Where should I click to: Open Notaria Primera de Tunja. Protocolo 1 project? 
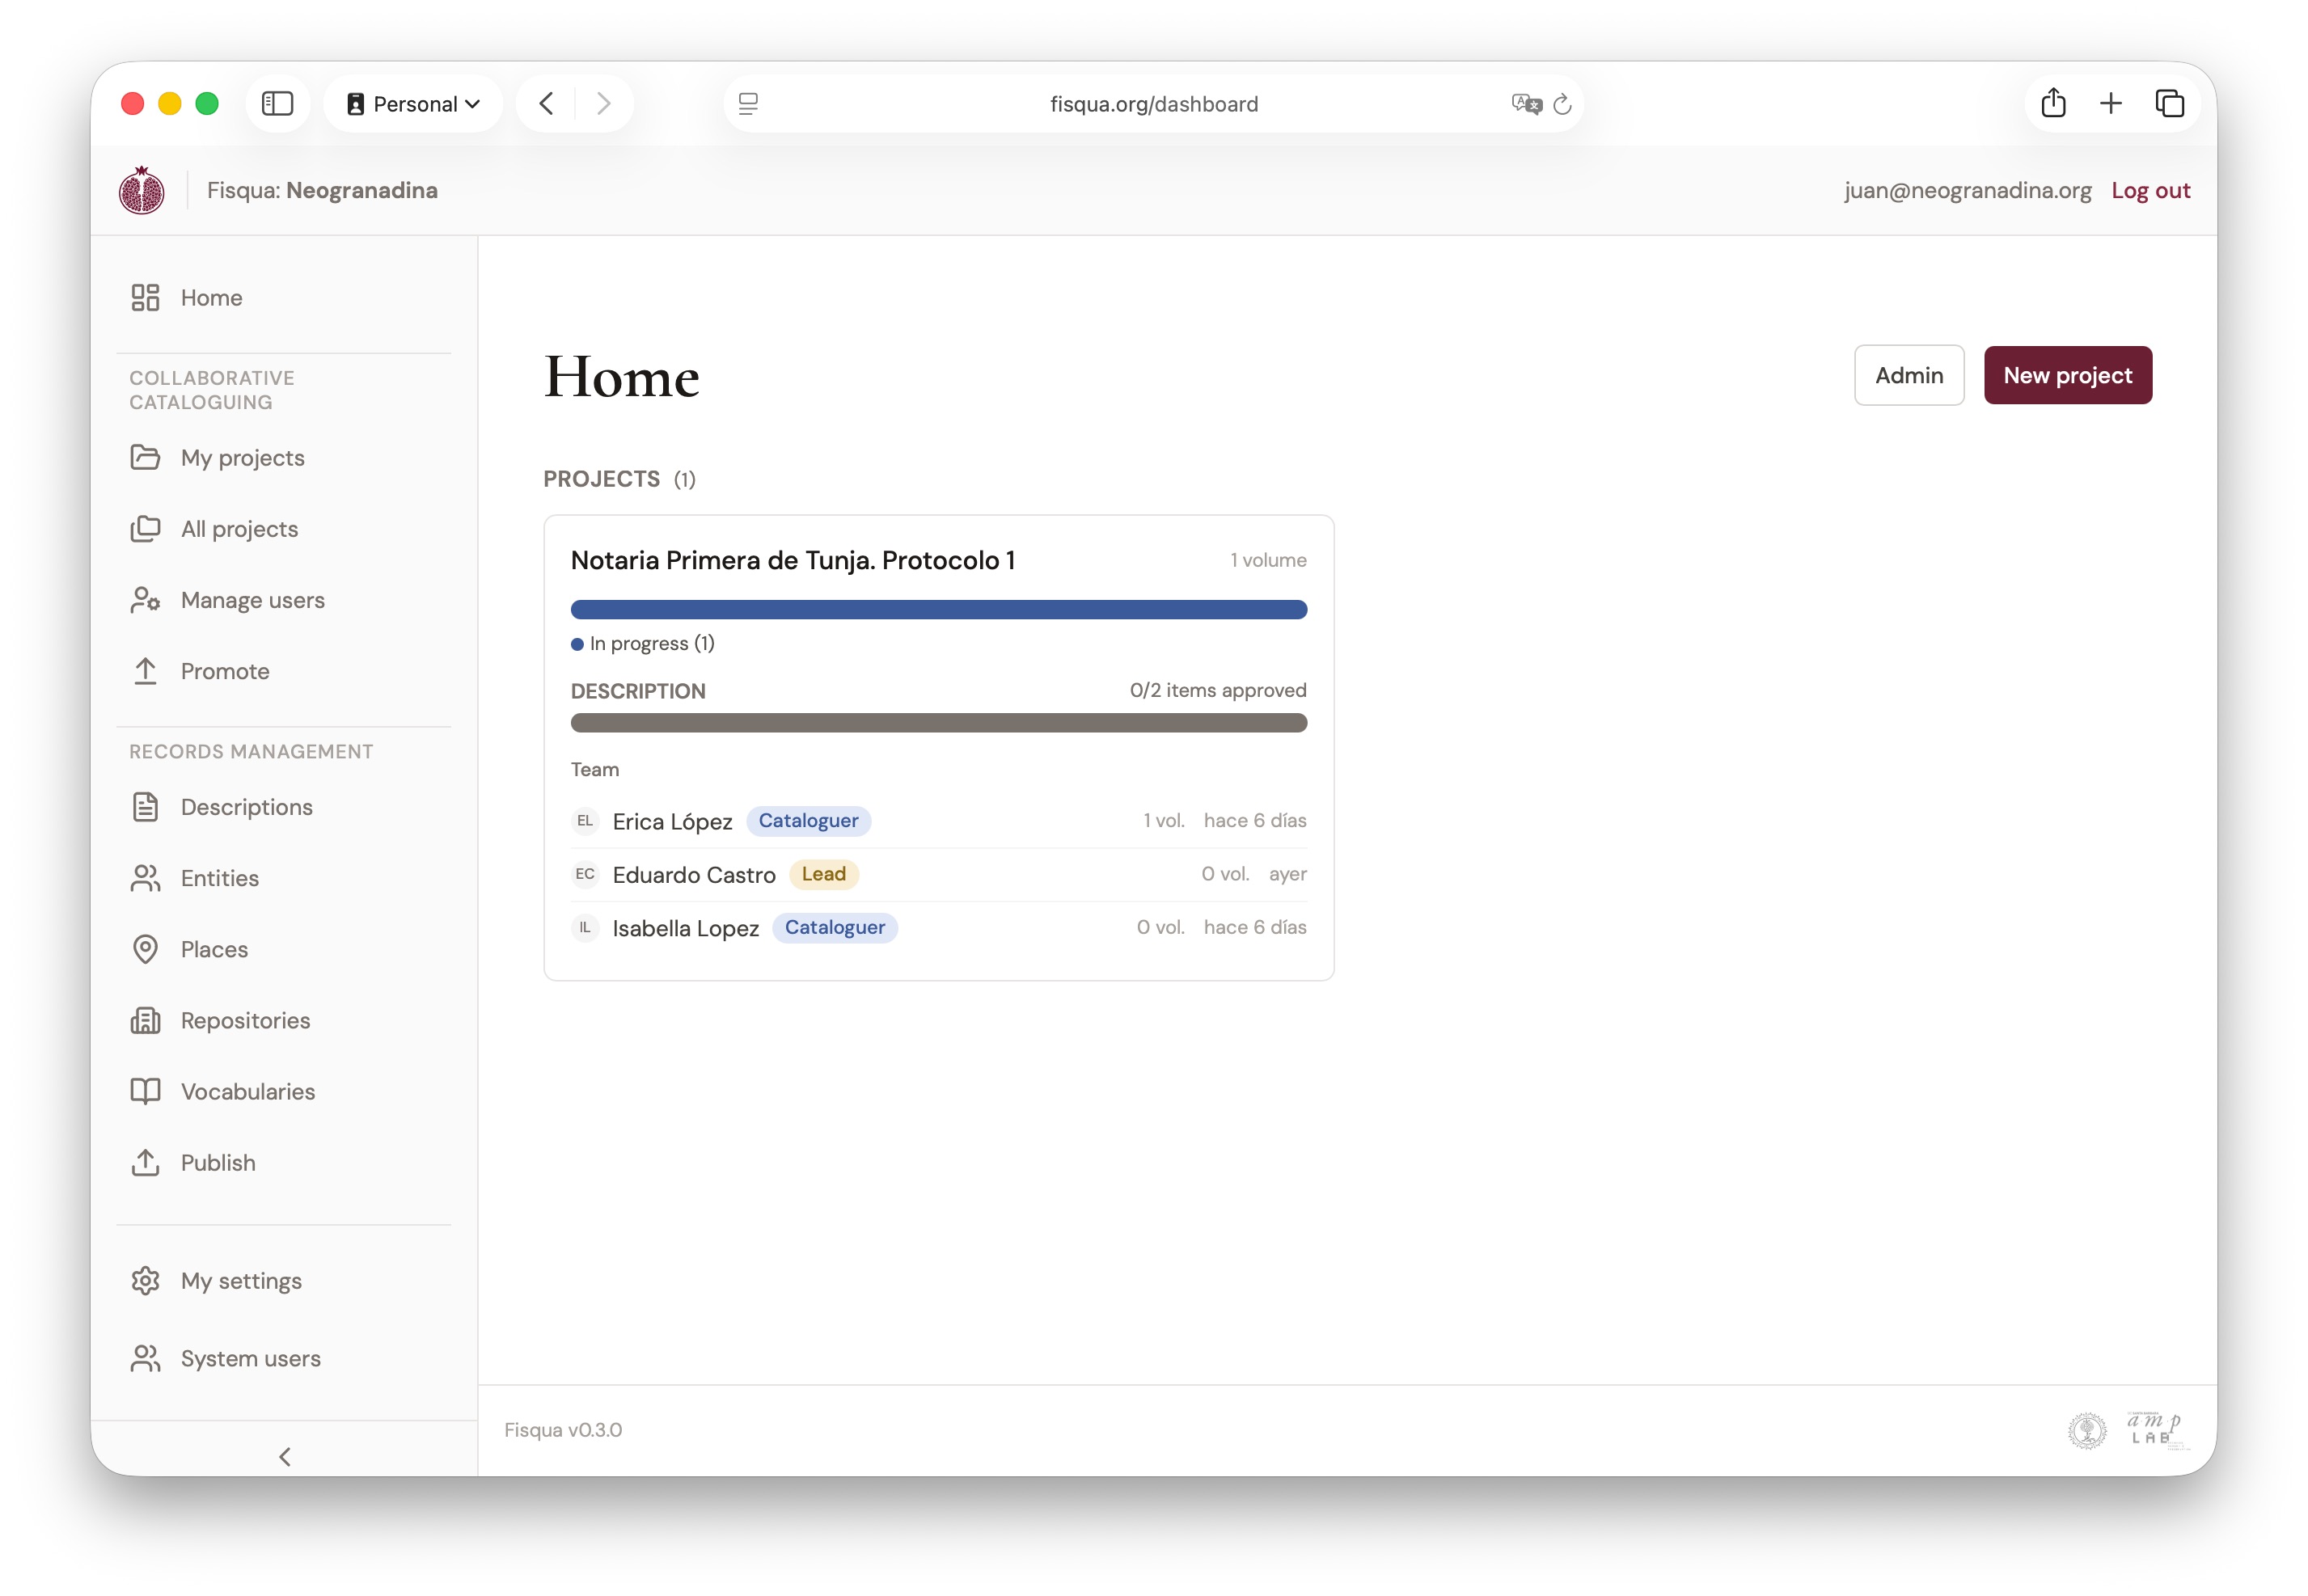(793, 560)
